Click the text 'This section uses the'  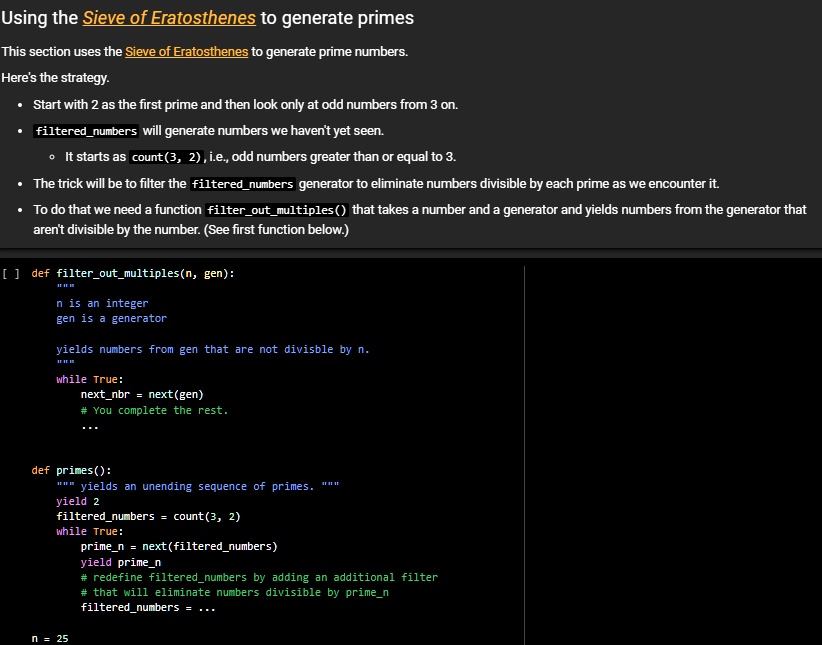tap(61, 51)
